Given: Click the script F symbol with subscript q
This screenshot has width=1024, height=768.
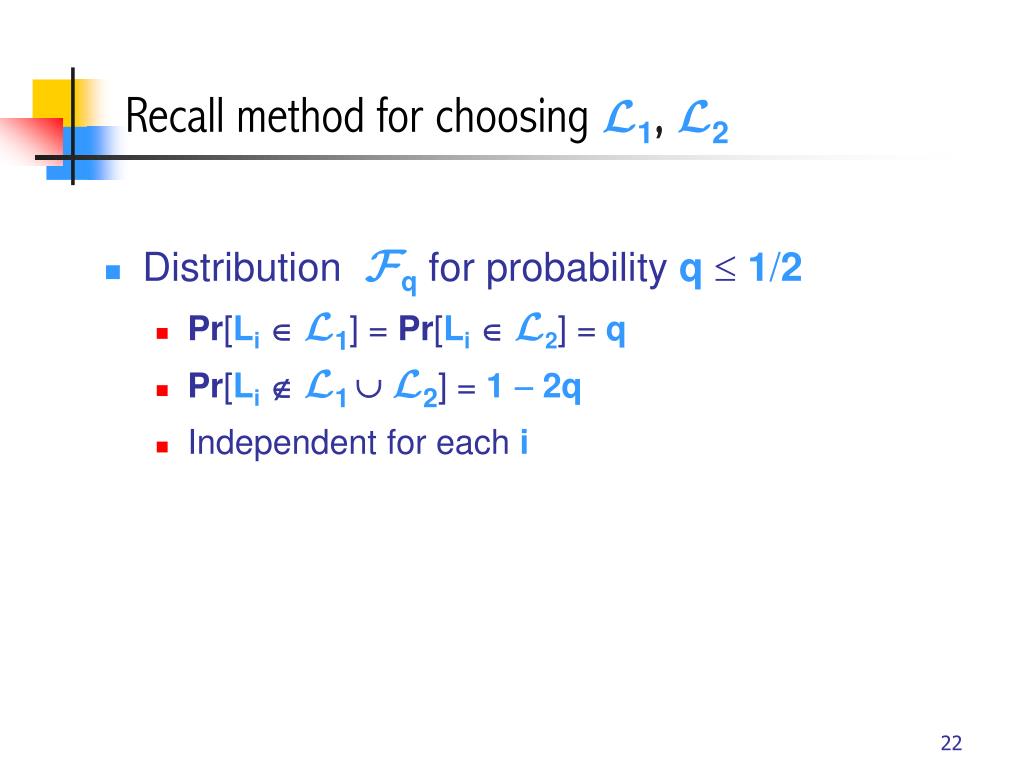Looking at the screenshot, I should point(391,270).
